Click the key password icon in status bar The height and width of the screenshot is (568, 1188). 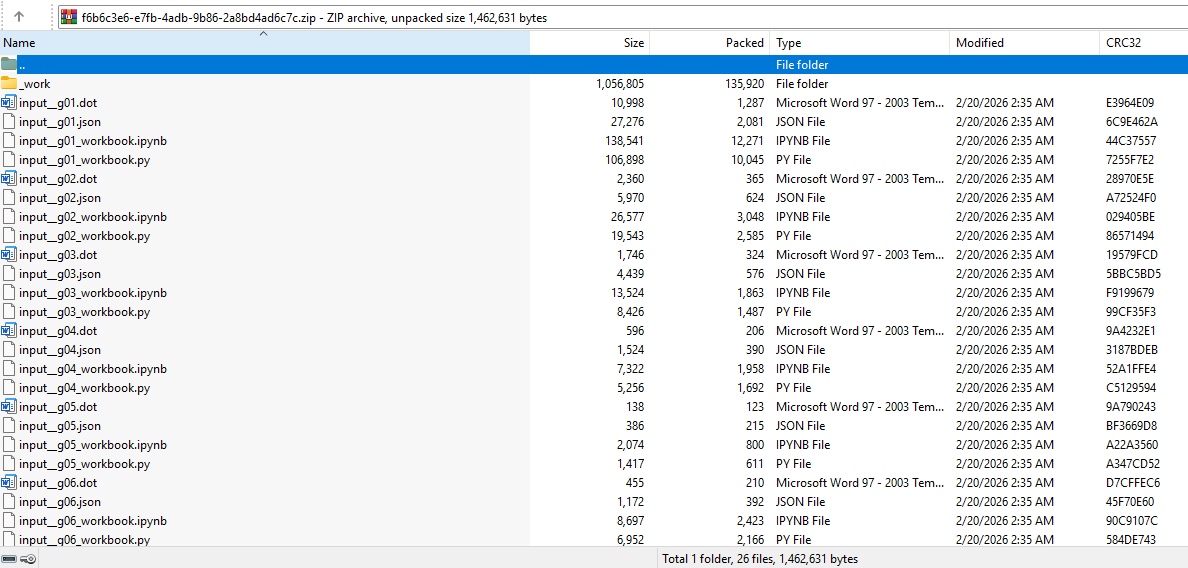[x=29, y=559]
